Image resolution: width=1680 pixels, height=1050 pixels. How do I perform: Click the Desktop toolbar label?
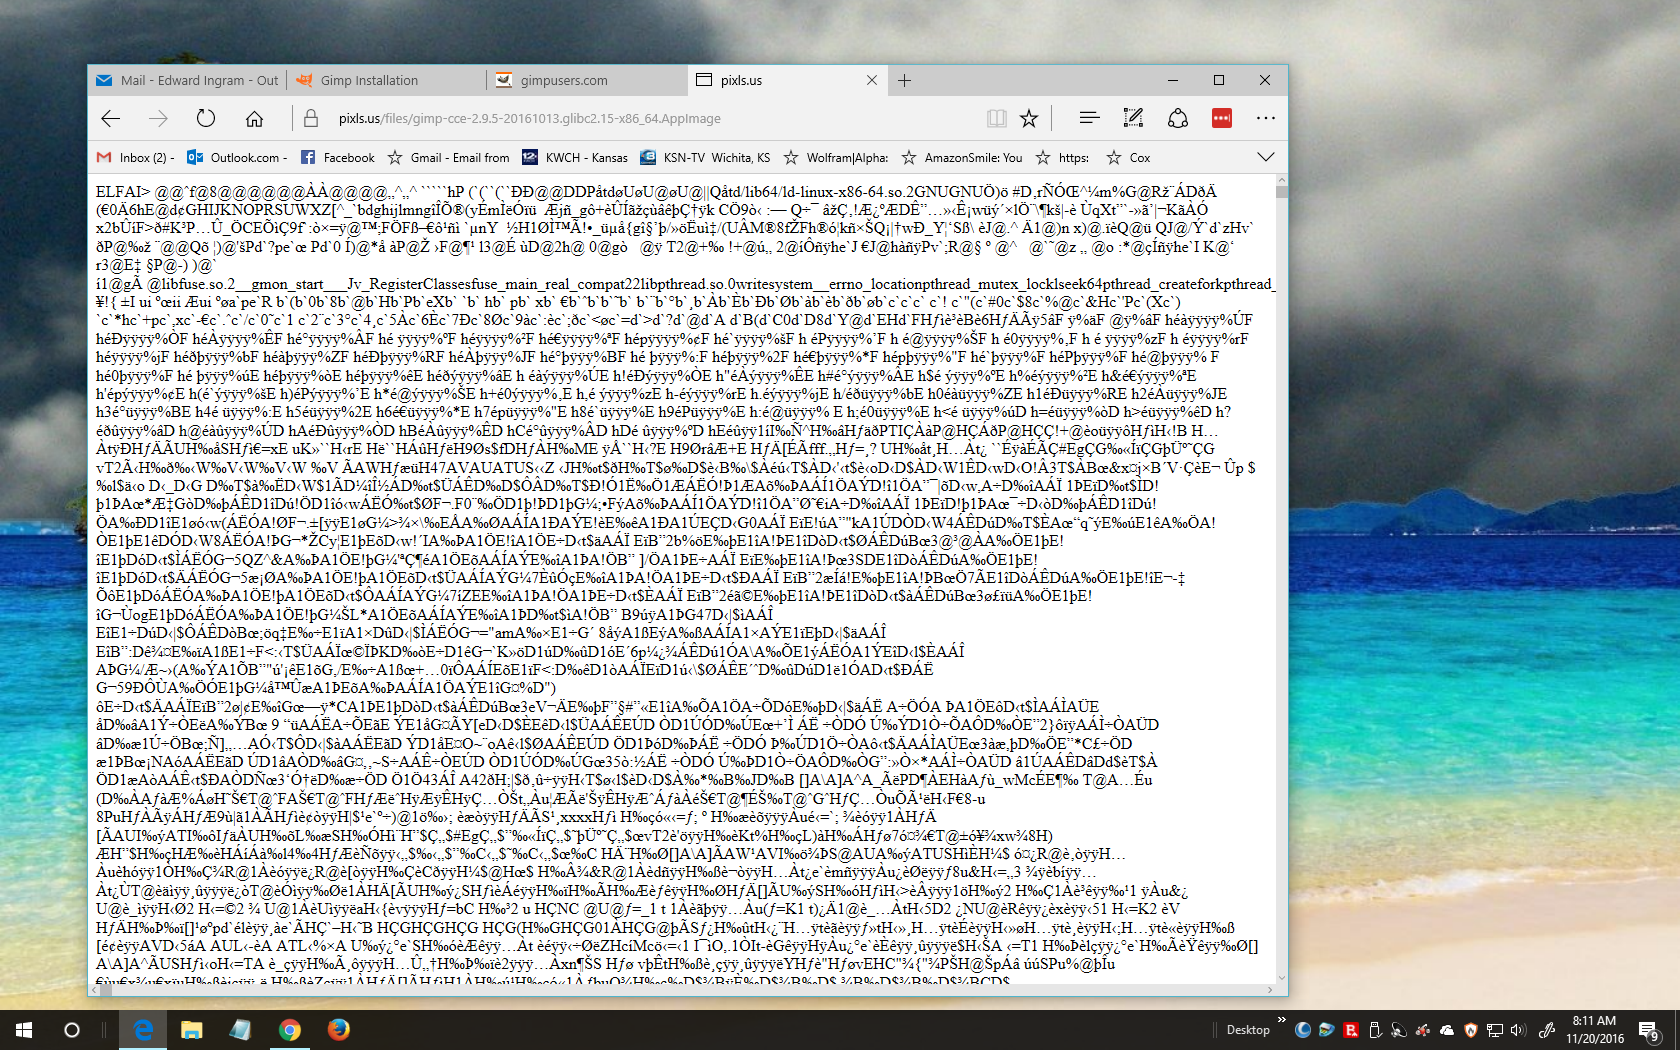[x=1248, y=1030]
